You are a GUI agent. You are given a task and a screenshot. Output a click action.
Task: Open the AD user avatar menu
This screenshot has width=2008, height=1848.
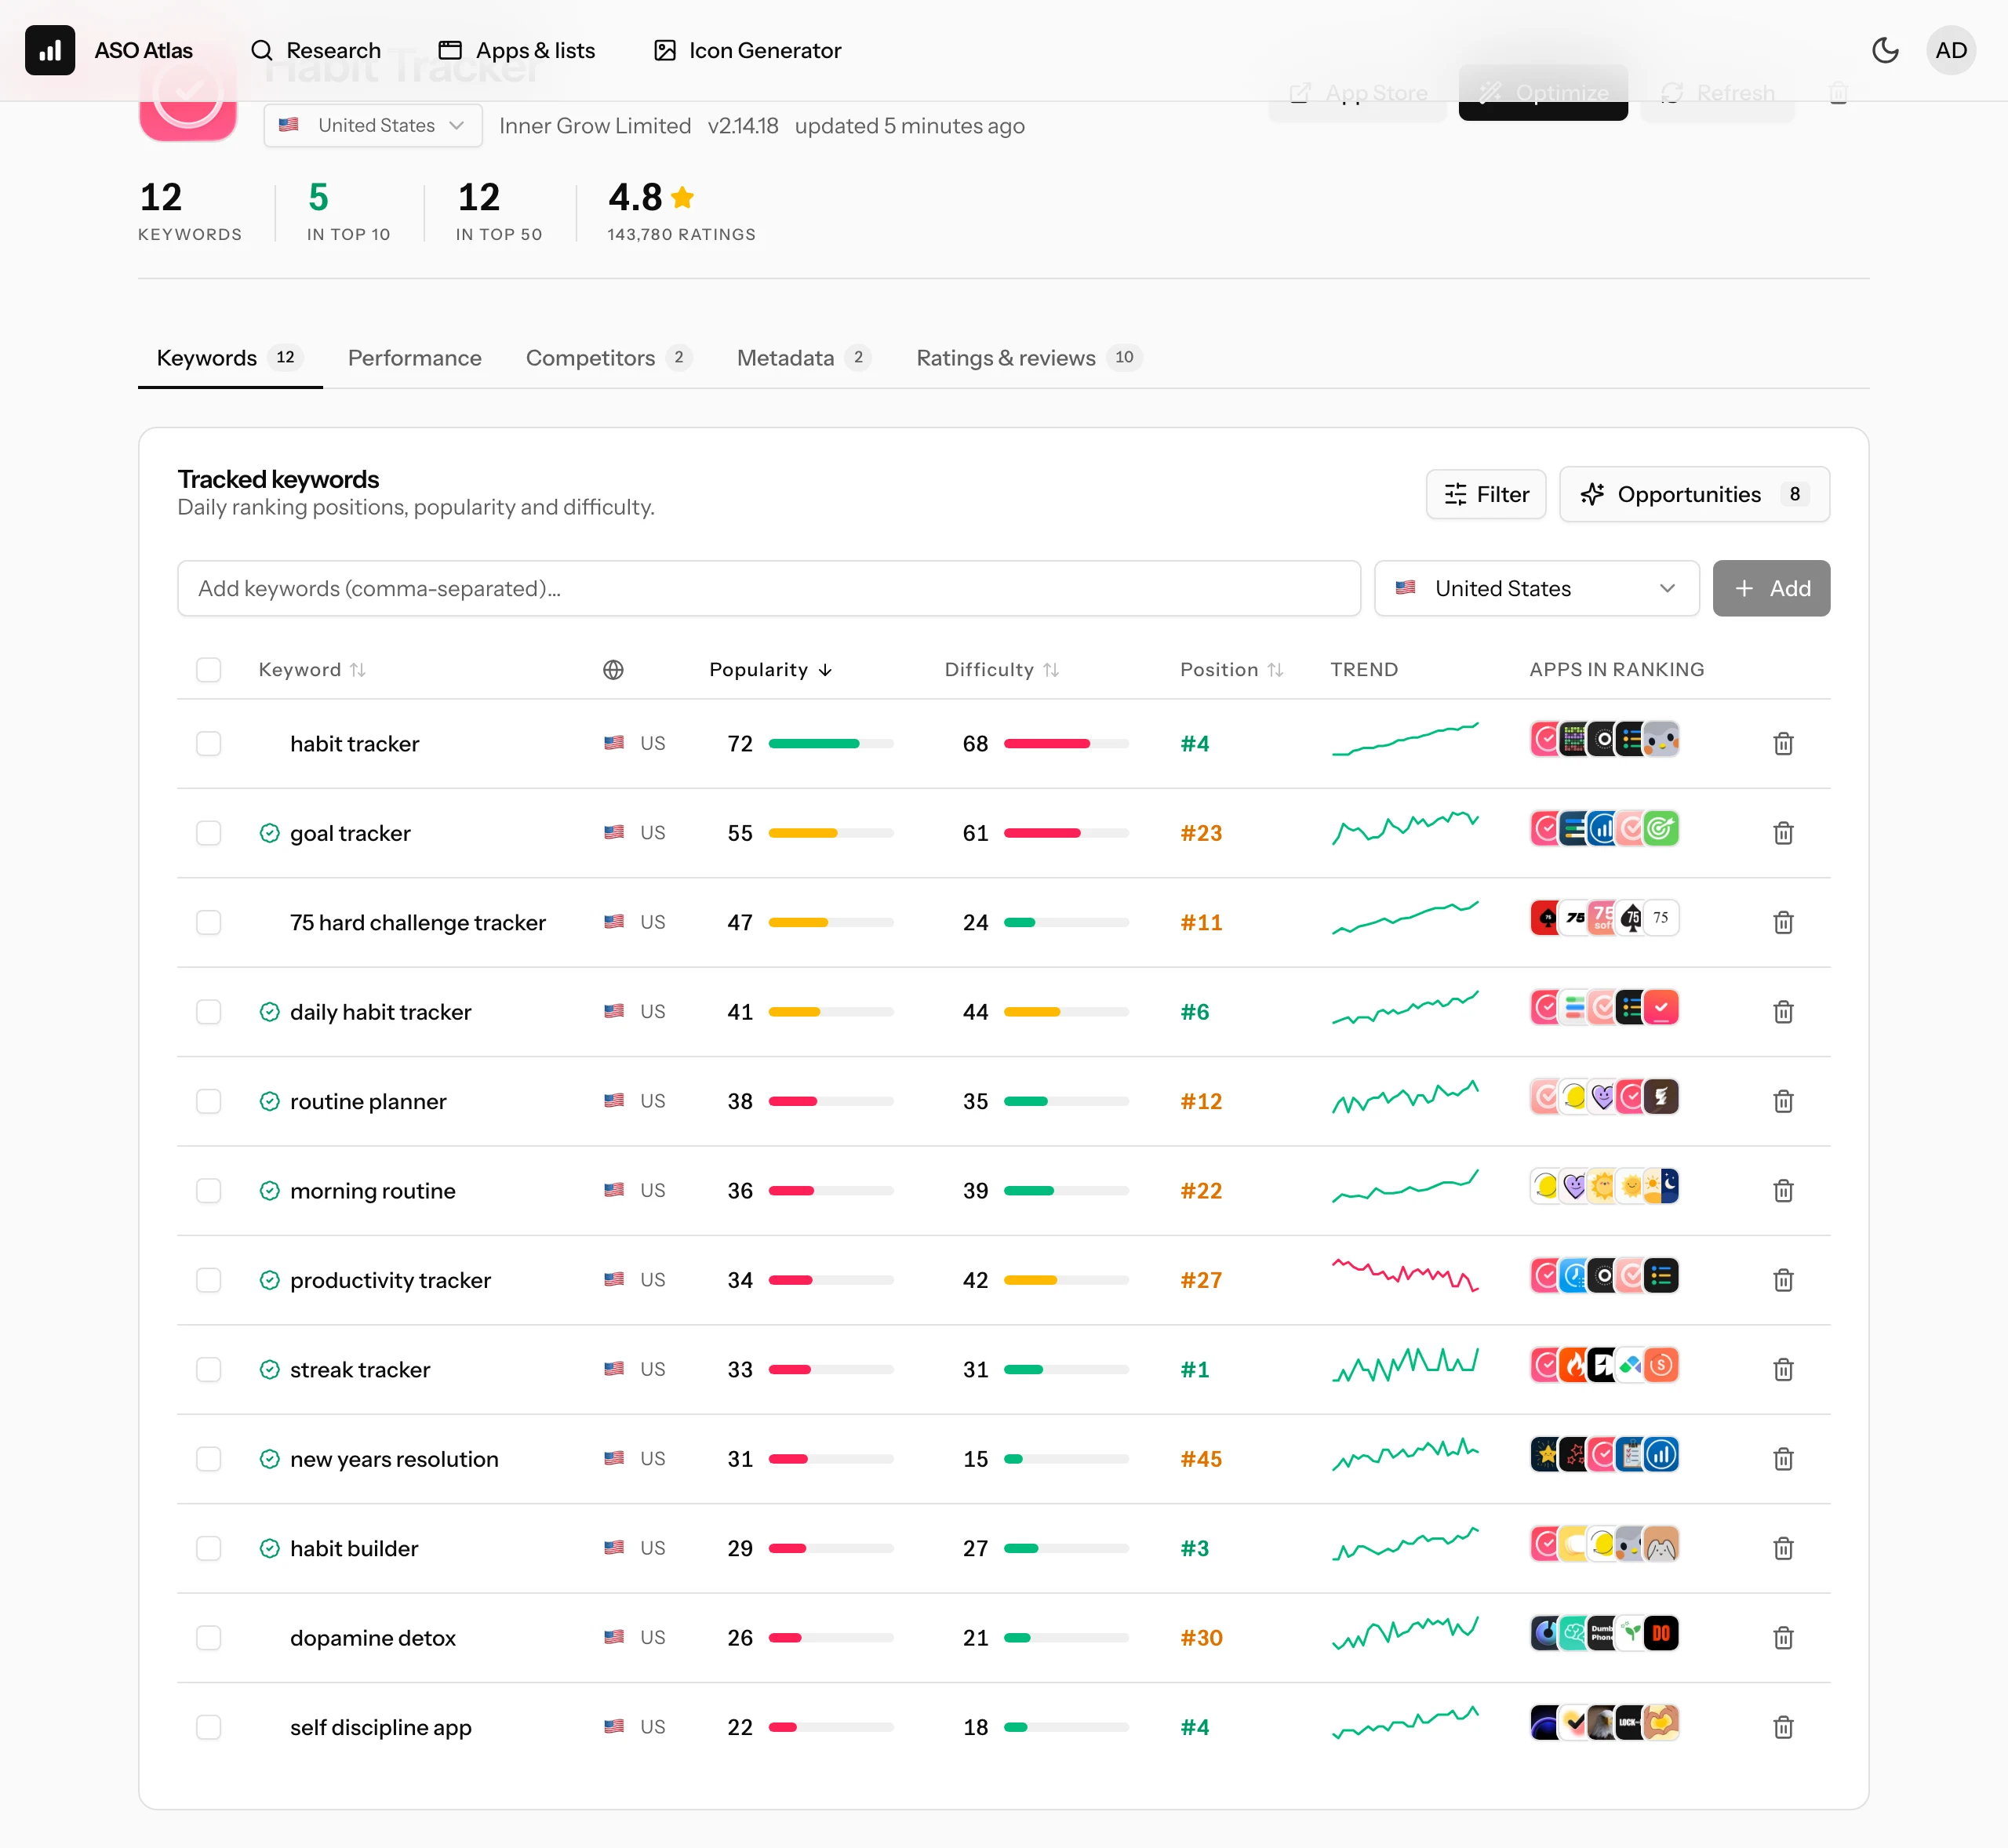(1951, 50)
